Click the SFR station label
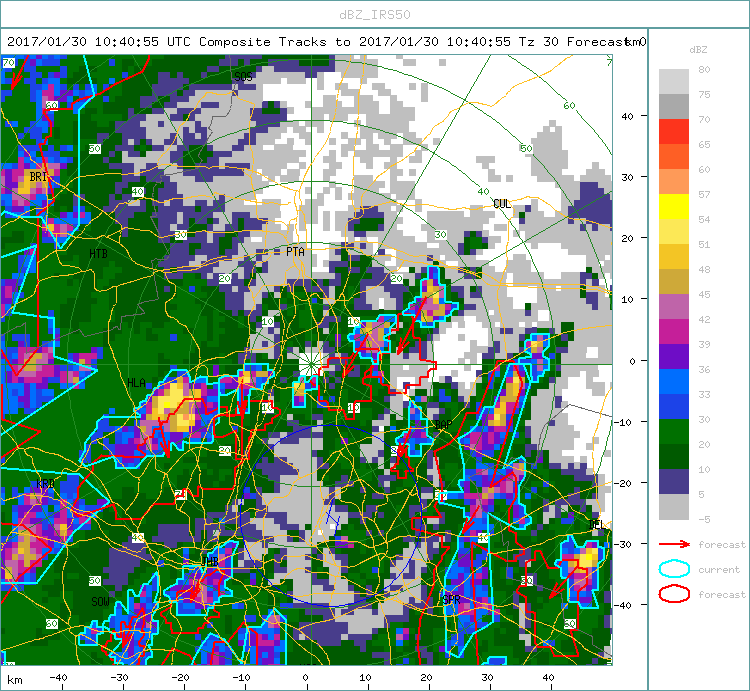The width and height of the screenshot is (750, 691). coord(452,599)
